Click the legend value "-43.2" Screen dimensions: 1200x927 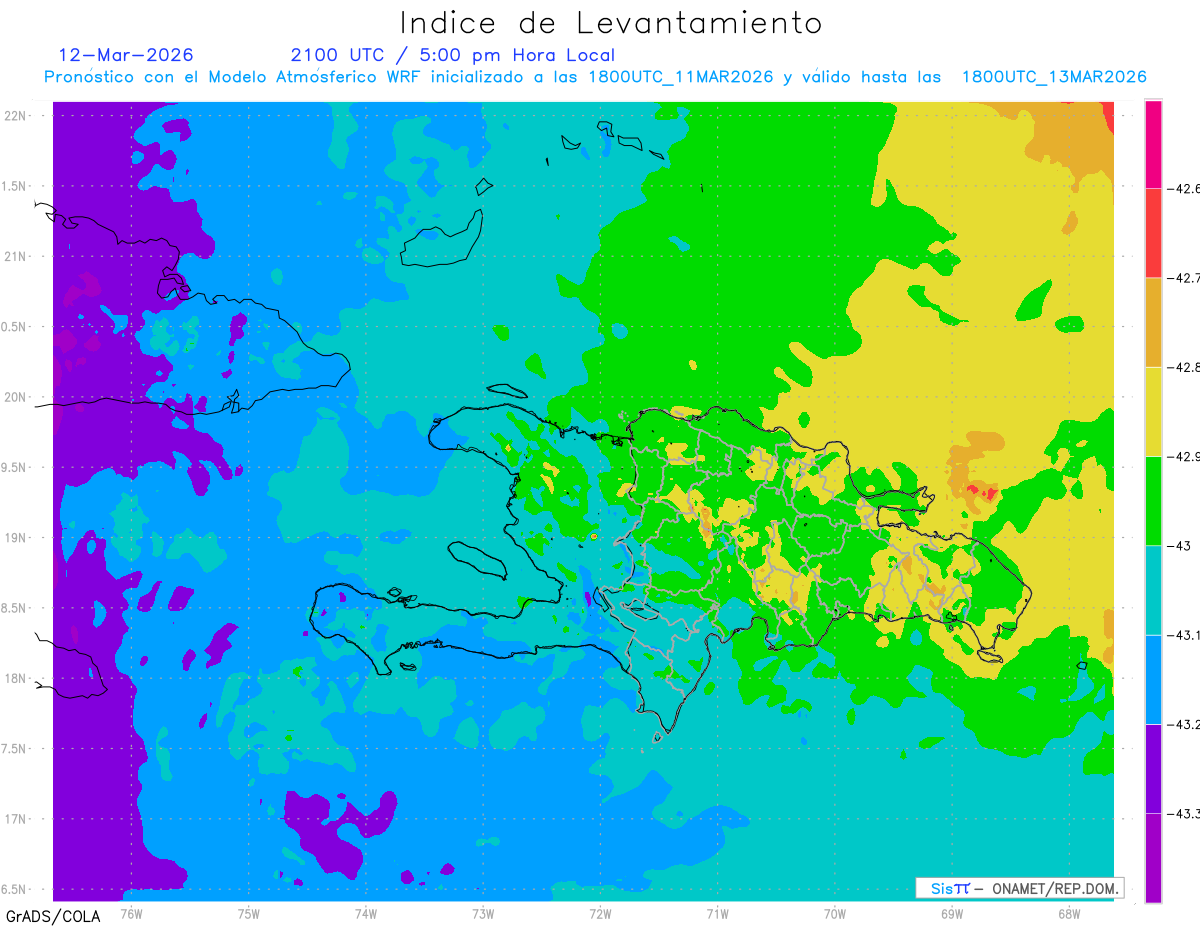point(1183,724)
